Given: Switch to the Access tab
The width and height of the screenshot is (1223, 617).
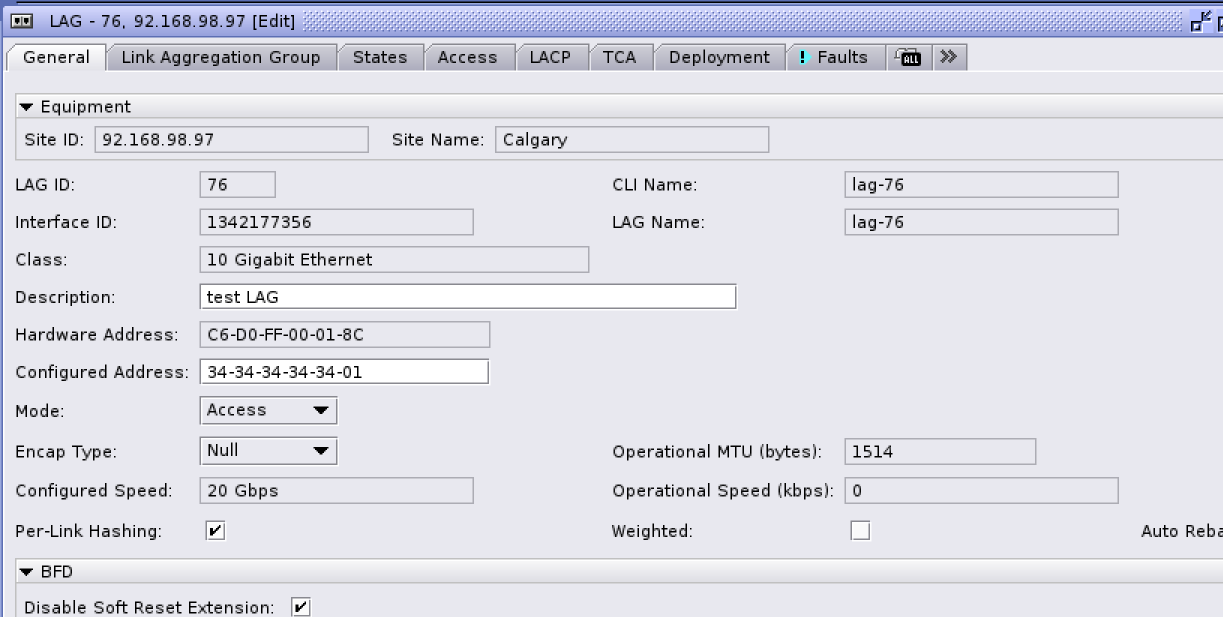Looking at the screenshot, I should (467, 58).
